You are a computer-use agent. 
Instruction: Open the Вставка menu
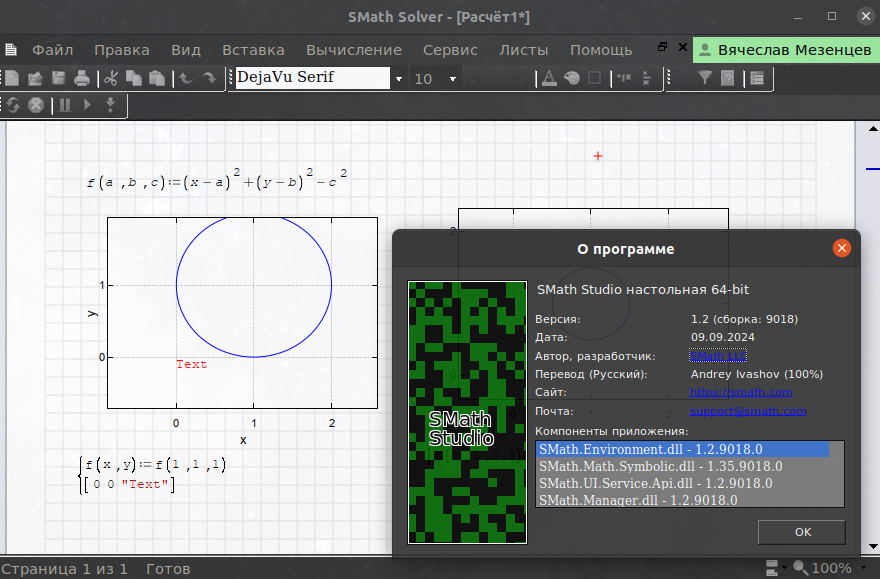pos(253,49)
